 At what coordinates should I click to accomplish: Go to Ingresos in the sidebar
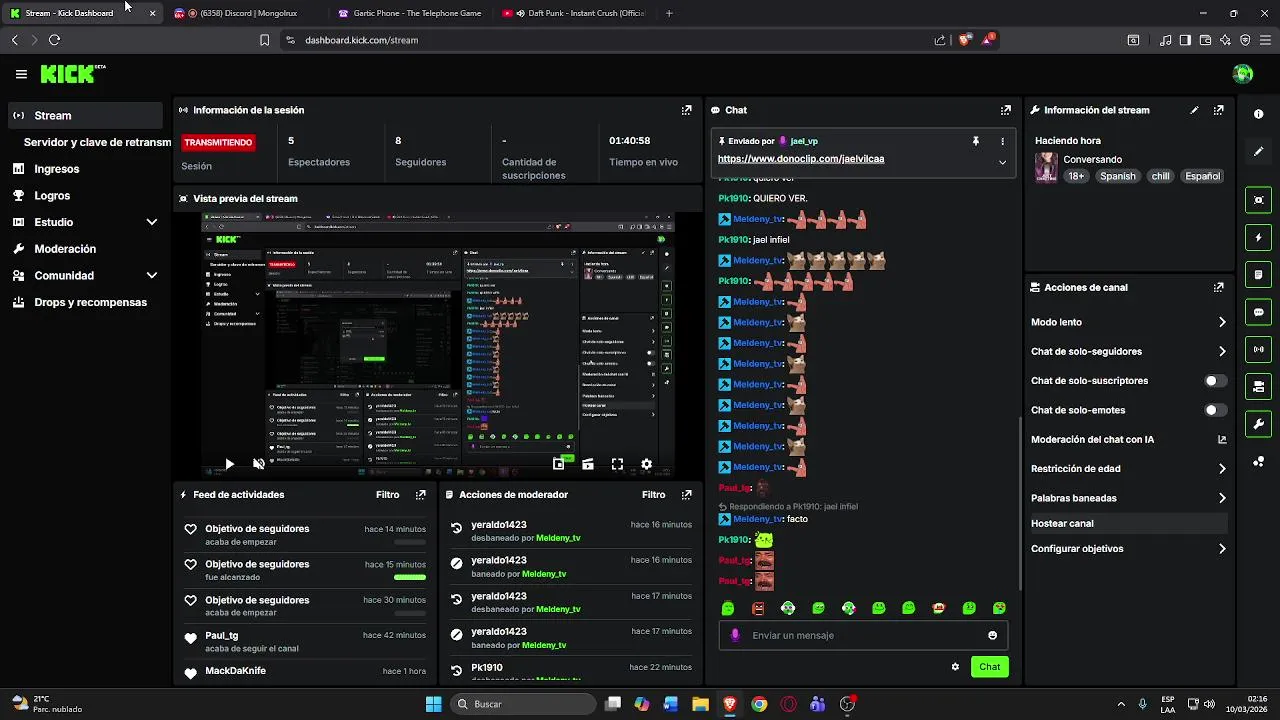pos(85,169)
